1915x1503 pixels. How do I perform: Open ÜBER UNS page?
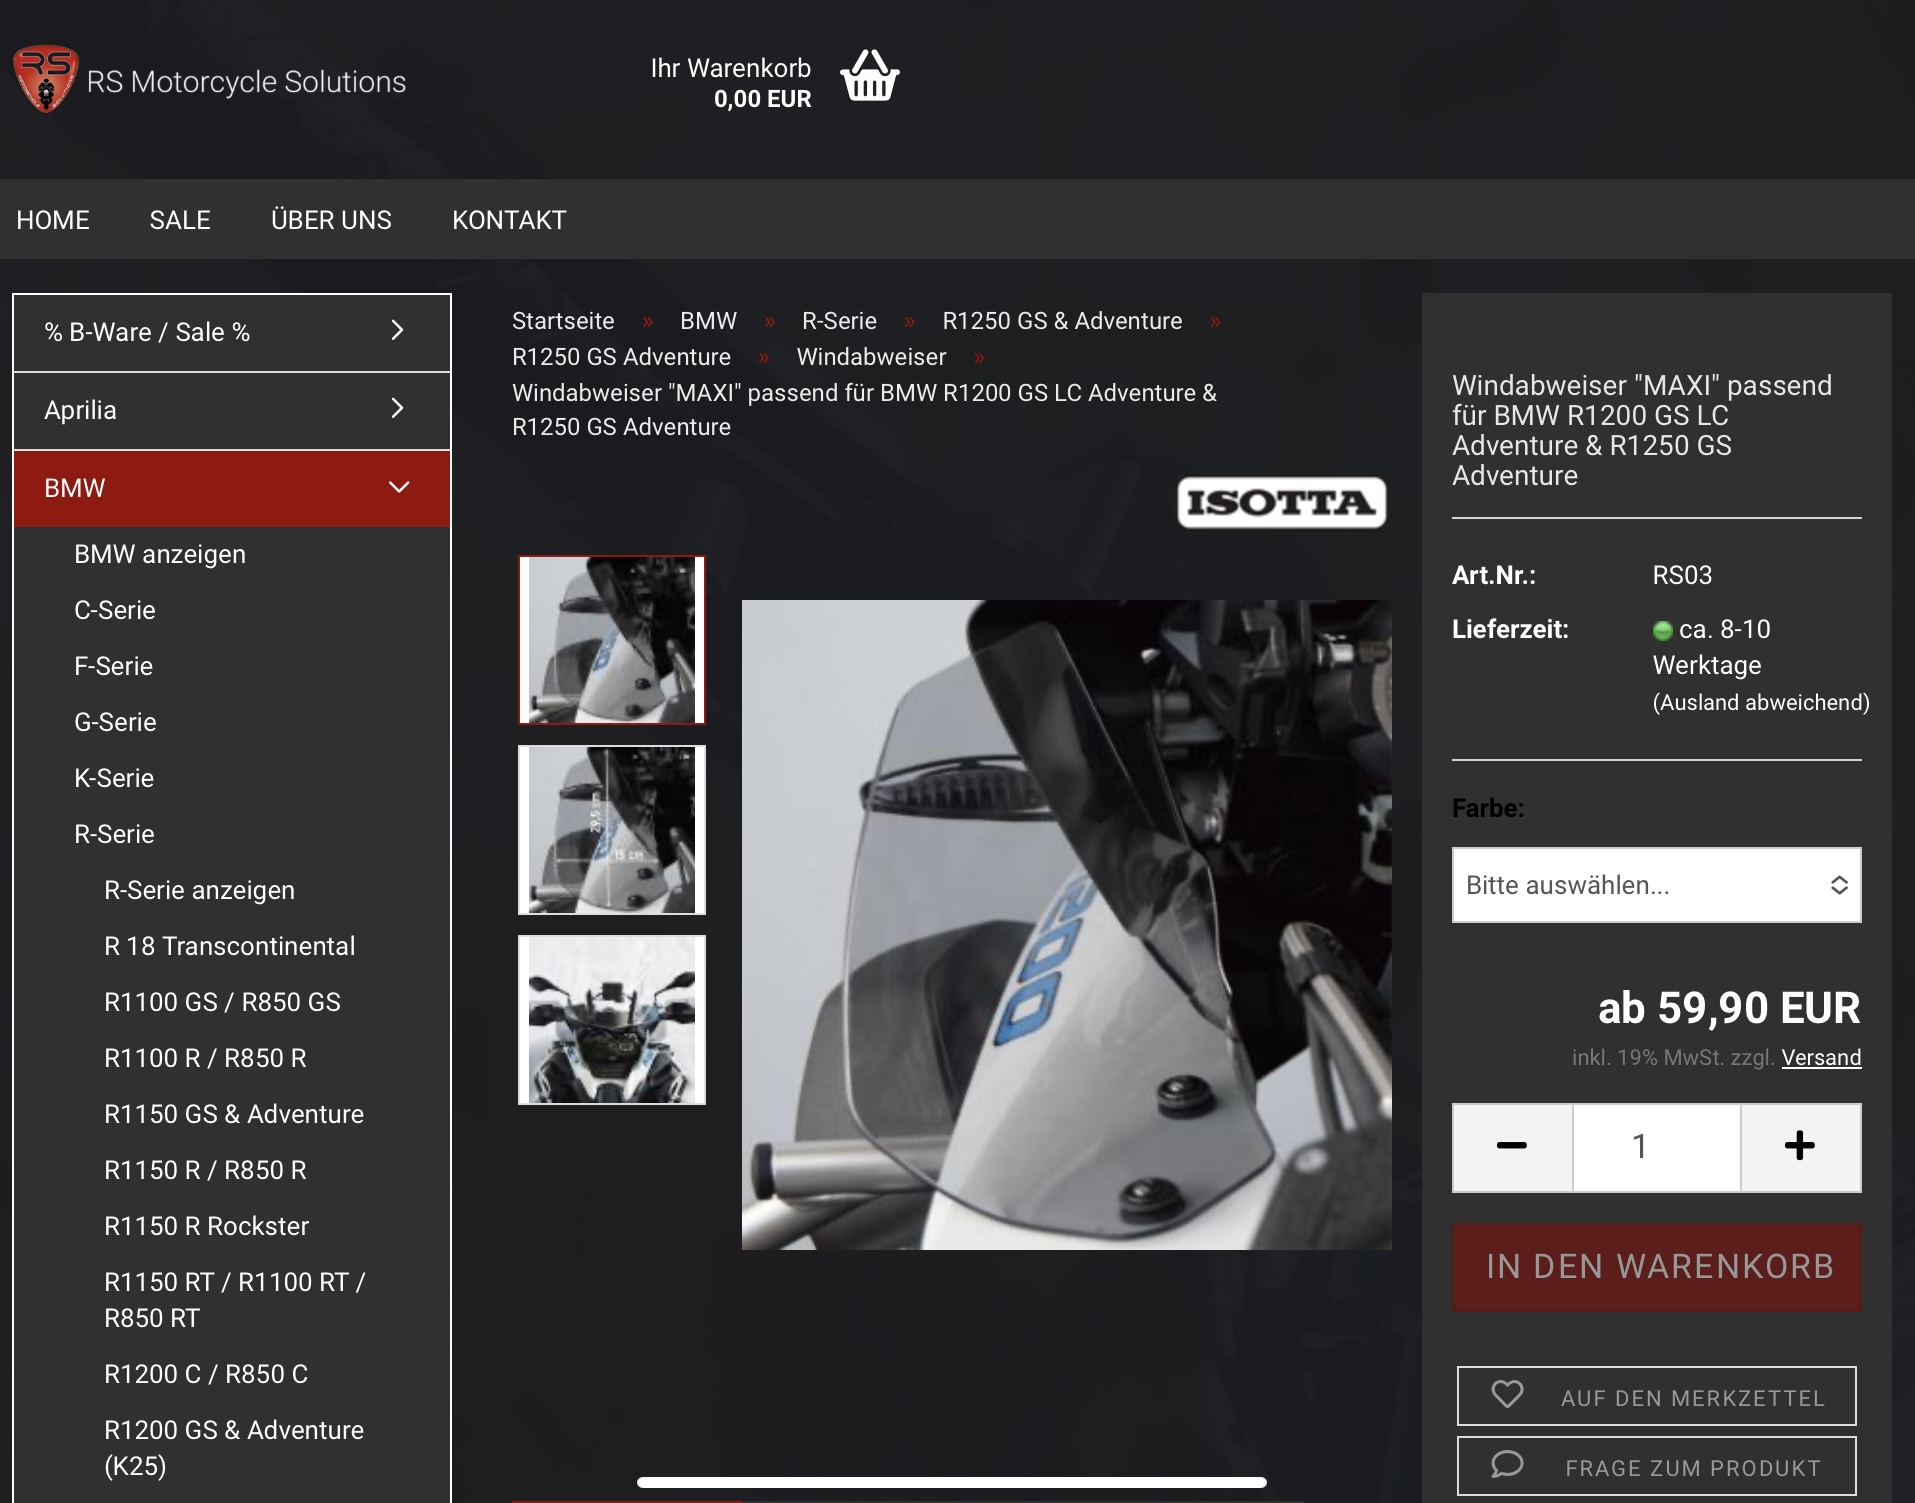coord(331,220)
